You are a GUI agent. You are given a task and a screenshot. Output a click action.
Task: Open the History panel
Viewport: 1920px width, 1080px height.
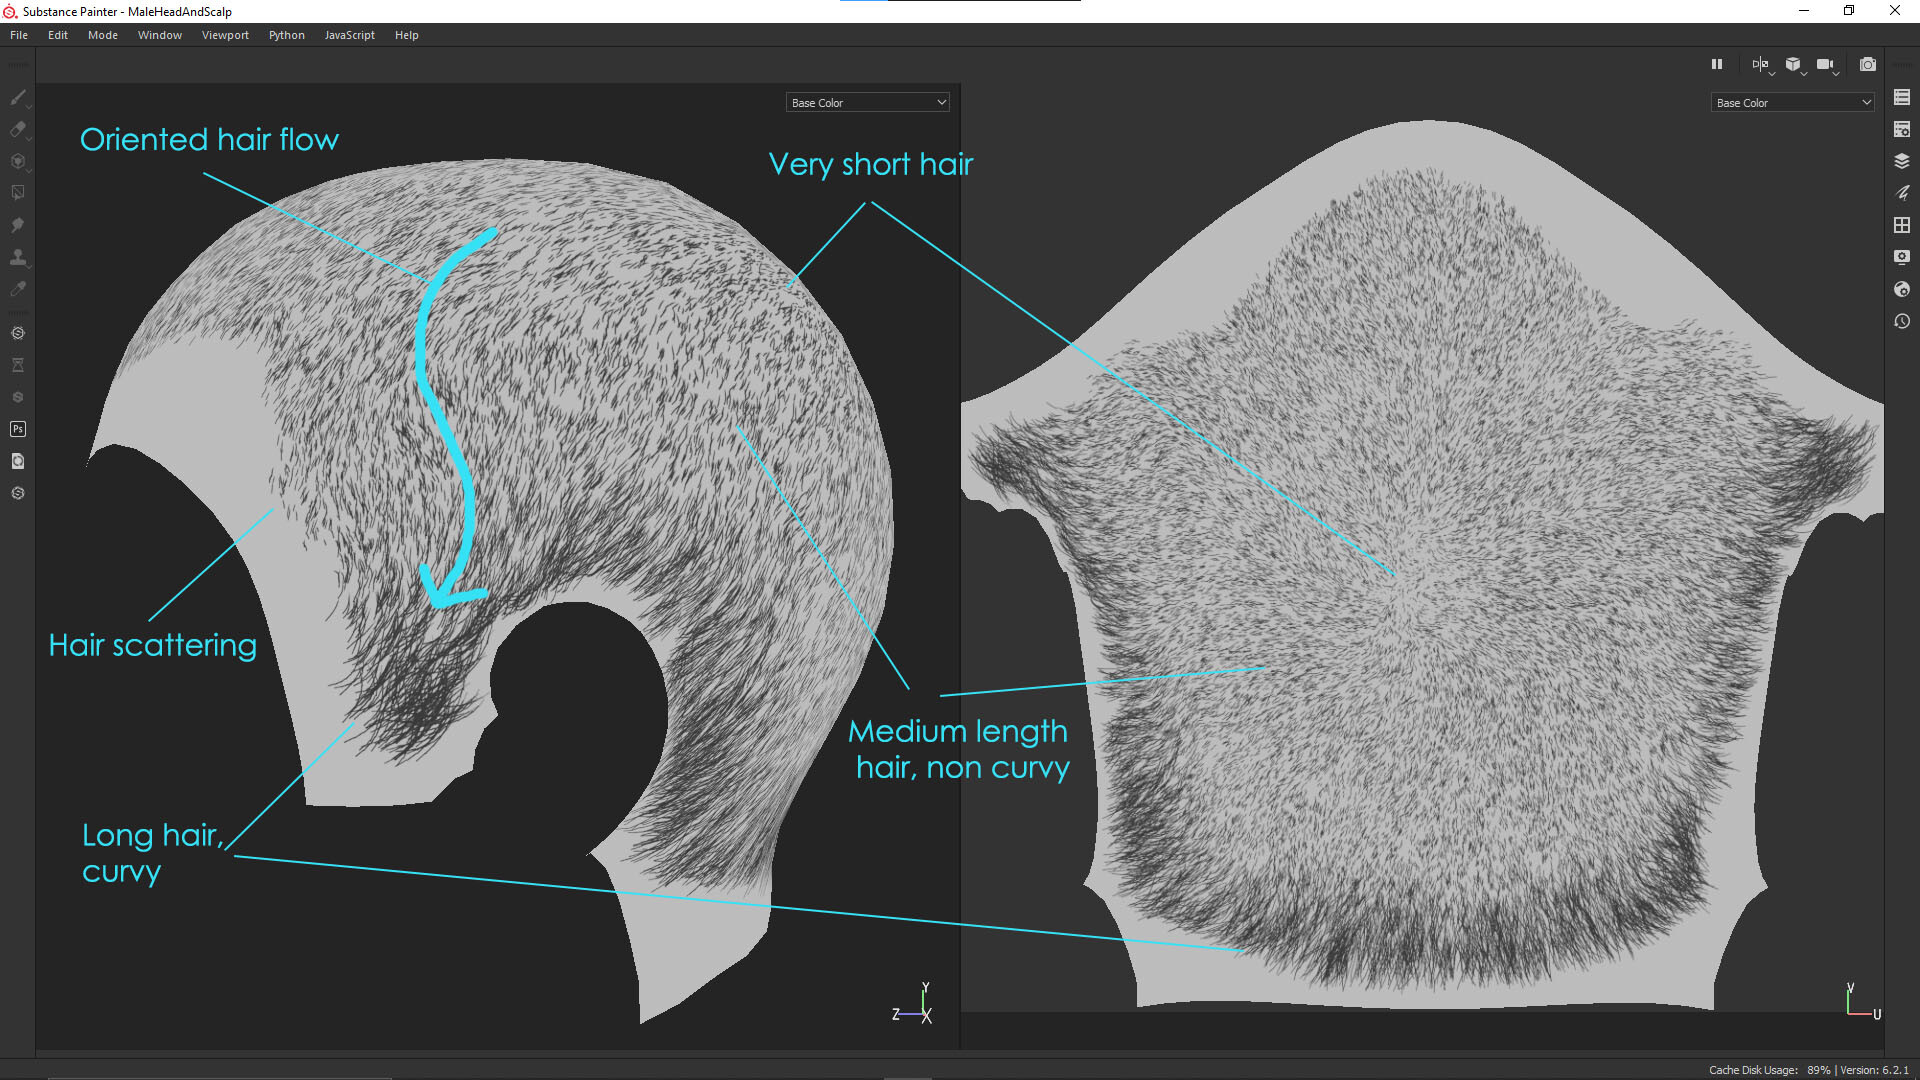coord(1902,321)
